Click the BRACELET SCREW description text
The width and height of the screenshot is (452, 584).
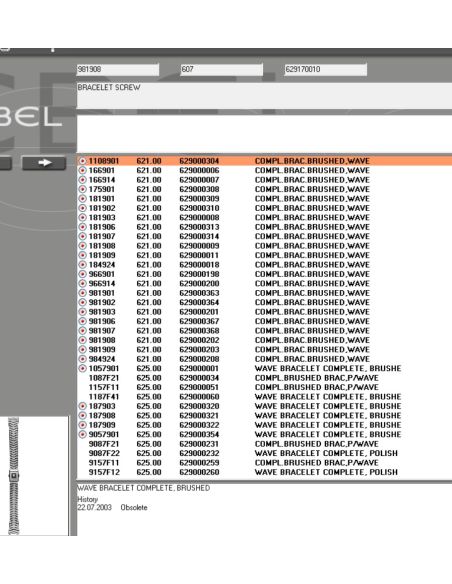[x=109, y=88]
